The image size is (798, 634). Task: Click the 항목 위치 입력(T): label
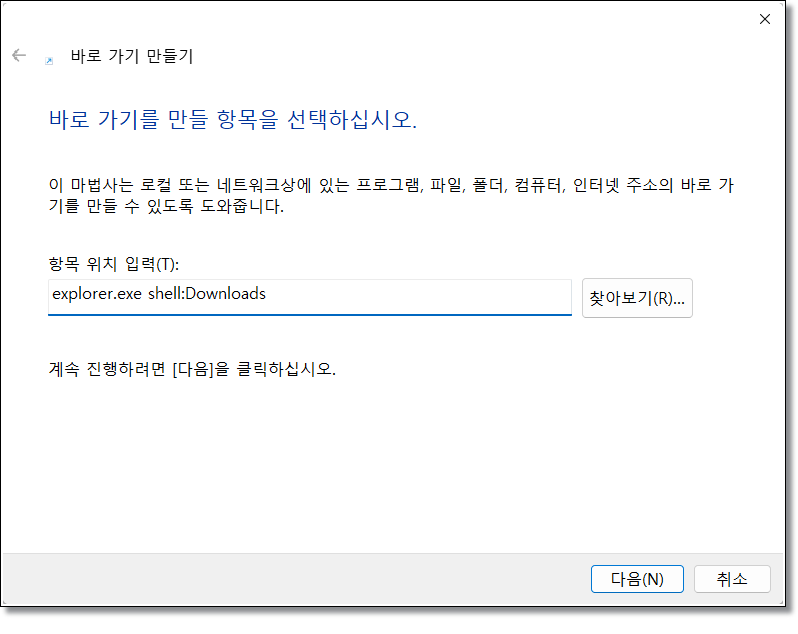[x=113, y=264]
